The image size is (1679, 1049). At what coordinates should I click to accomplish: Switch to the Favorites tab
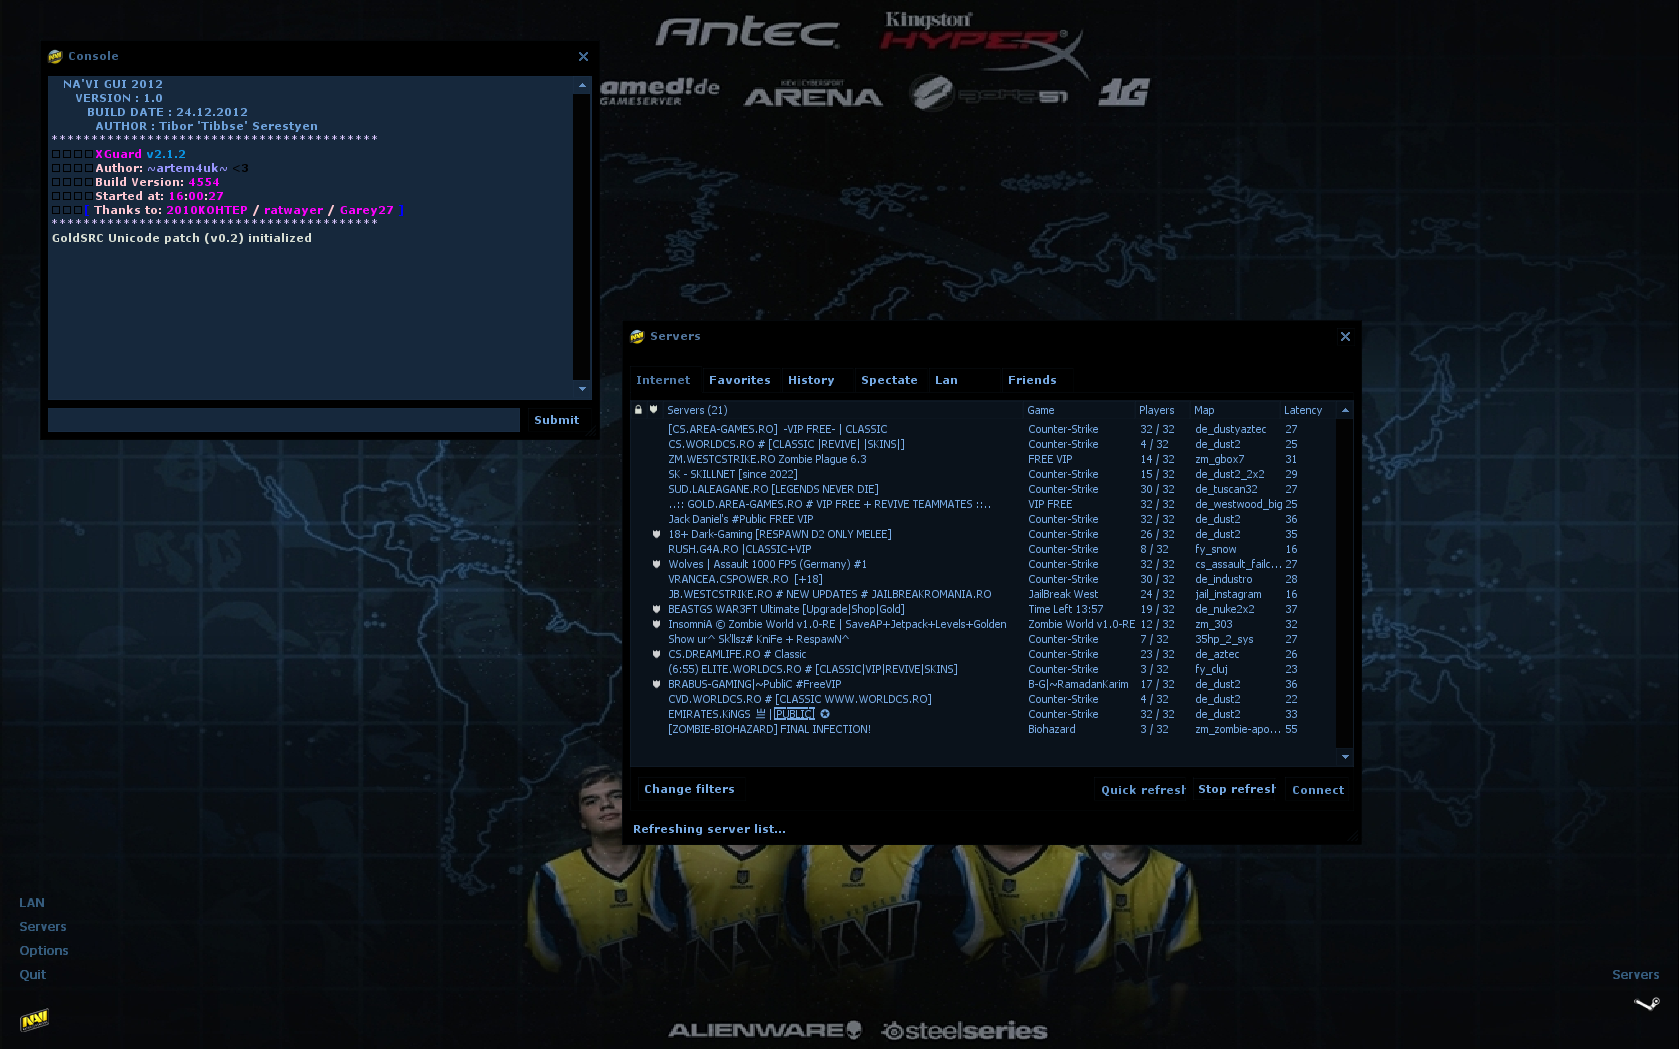739,380
